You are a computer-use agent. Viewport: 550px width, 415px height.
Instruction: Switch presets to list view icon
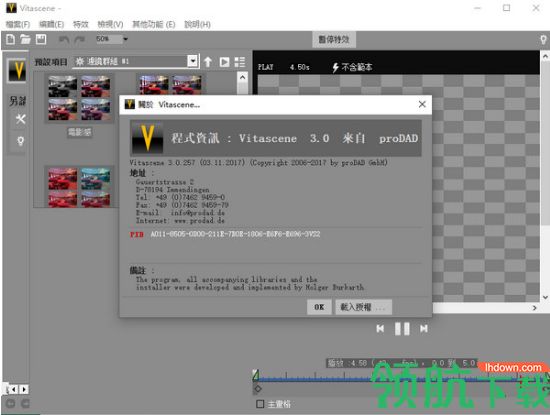click(240, 62)
